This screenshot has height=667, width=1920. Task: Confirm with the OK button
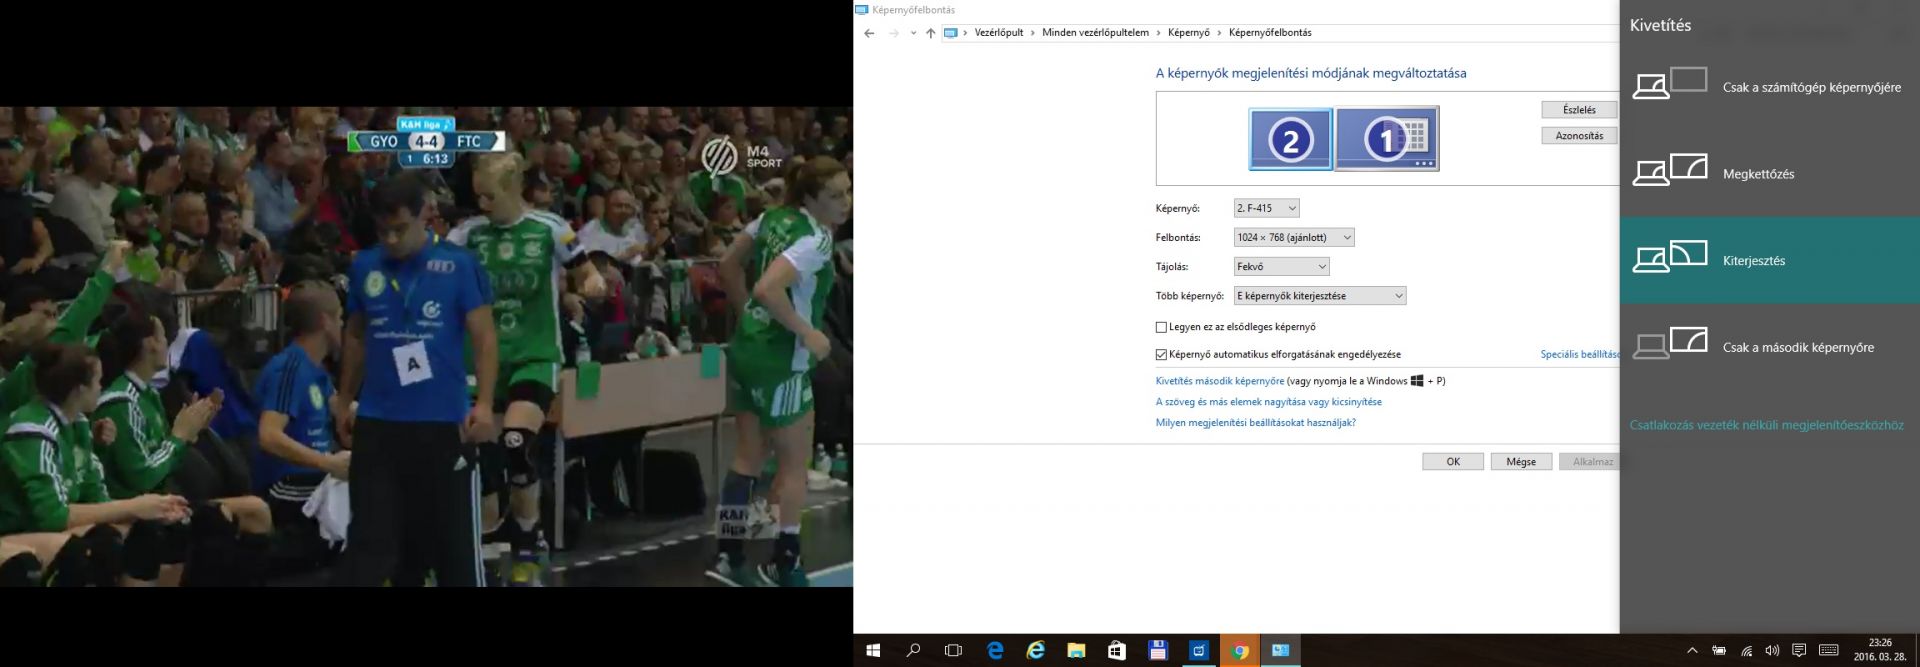point(1453,462)
